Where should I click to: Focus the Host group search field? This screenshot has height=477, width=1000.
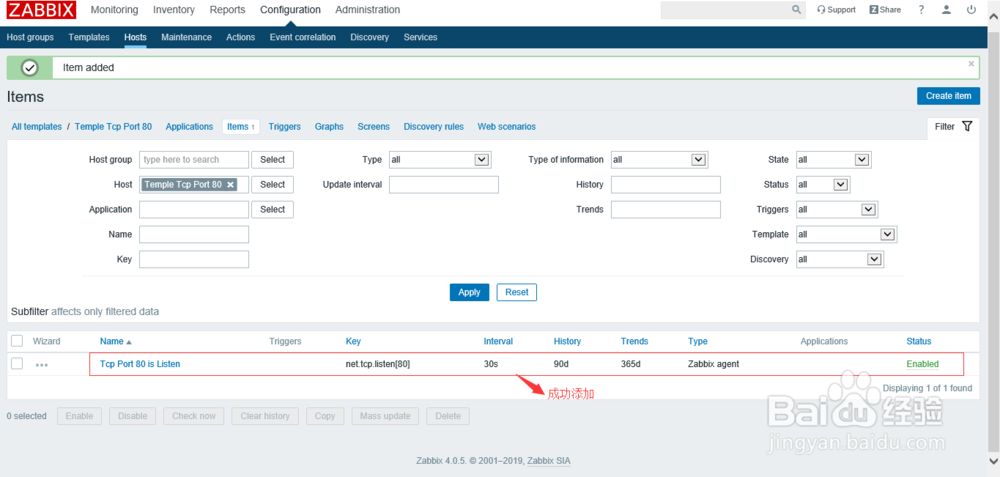194,159
